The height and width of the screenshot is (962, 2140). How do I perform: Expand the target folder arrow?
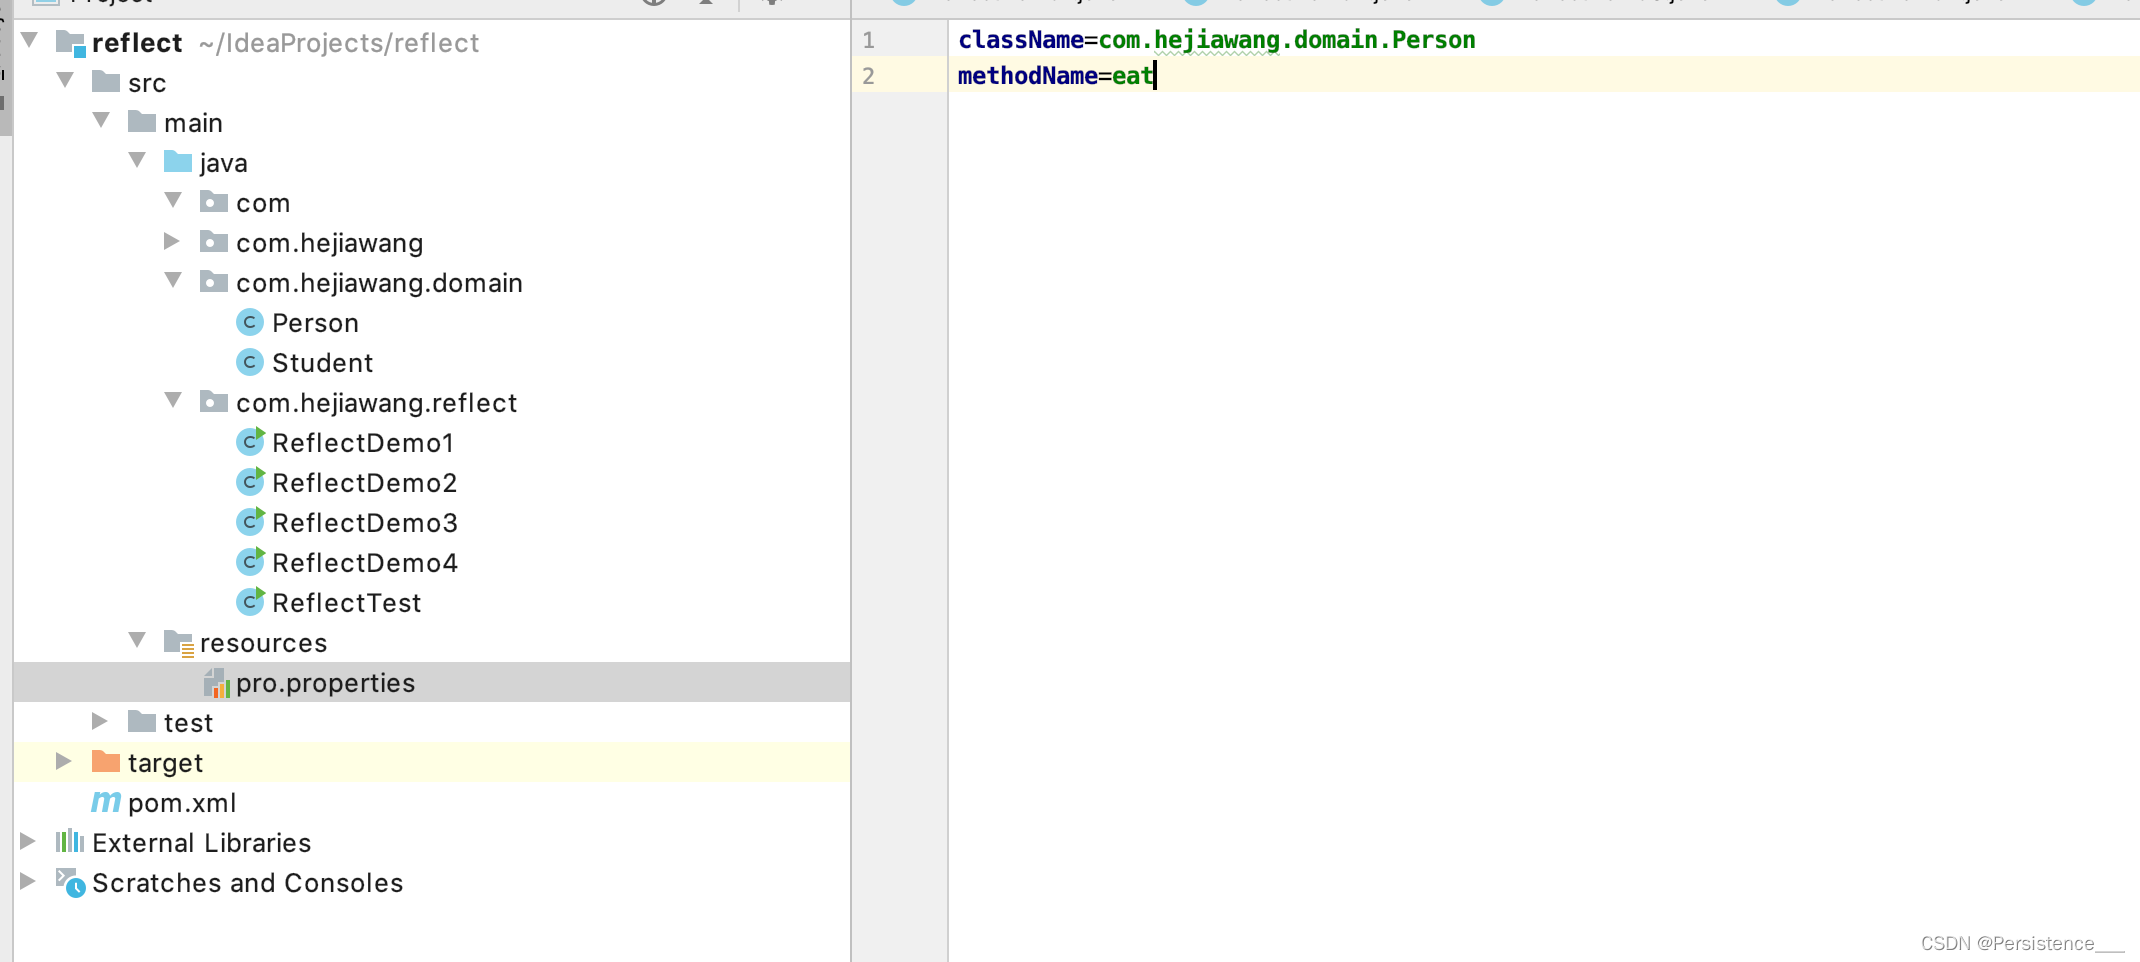64,761
